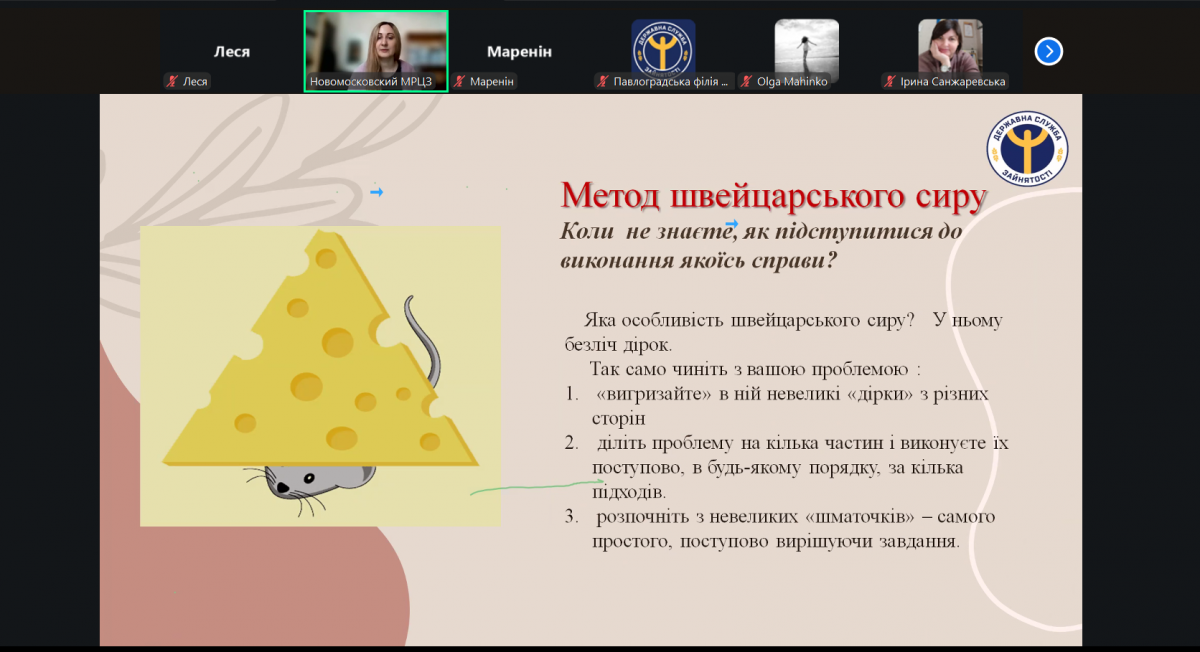Click the slide title Метод швейцарського сиру
The image size is (1200, 652).
[x=773, y=196]
